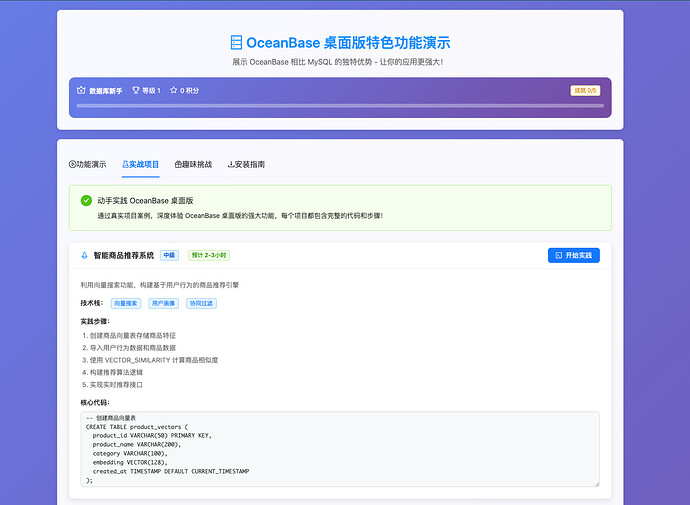Viewport: 690px width, 505px height.
Task: Click the 数据库新手 rank label
Action: click(106, 91)
